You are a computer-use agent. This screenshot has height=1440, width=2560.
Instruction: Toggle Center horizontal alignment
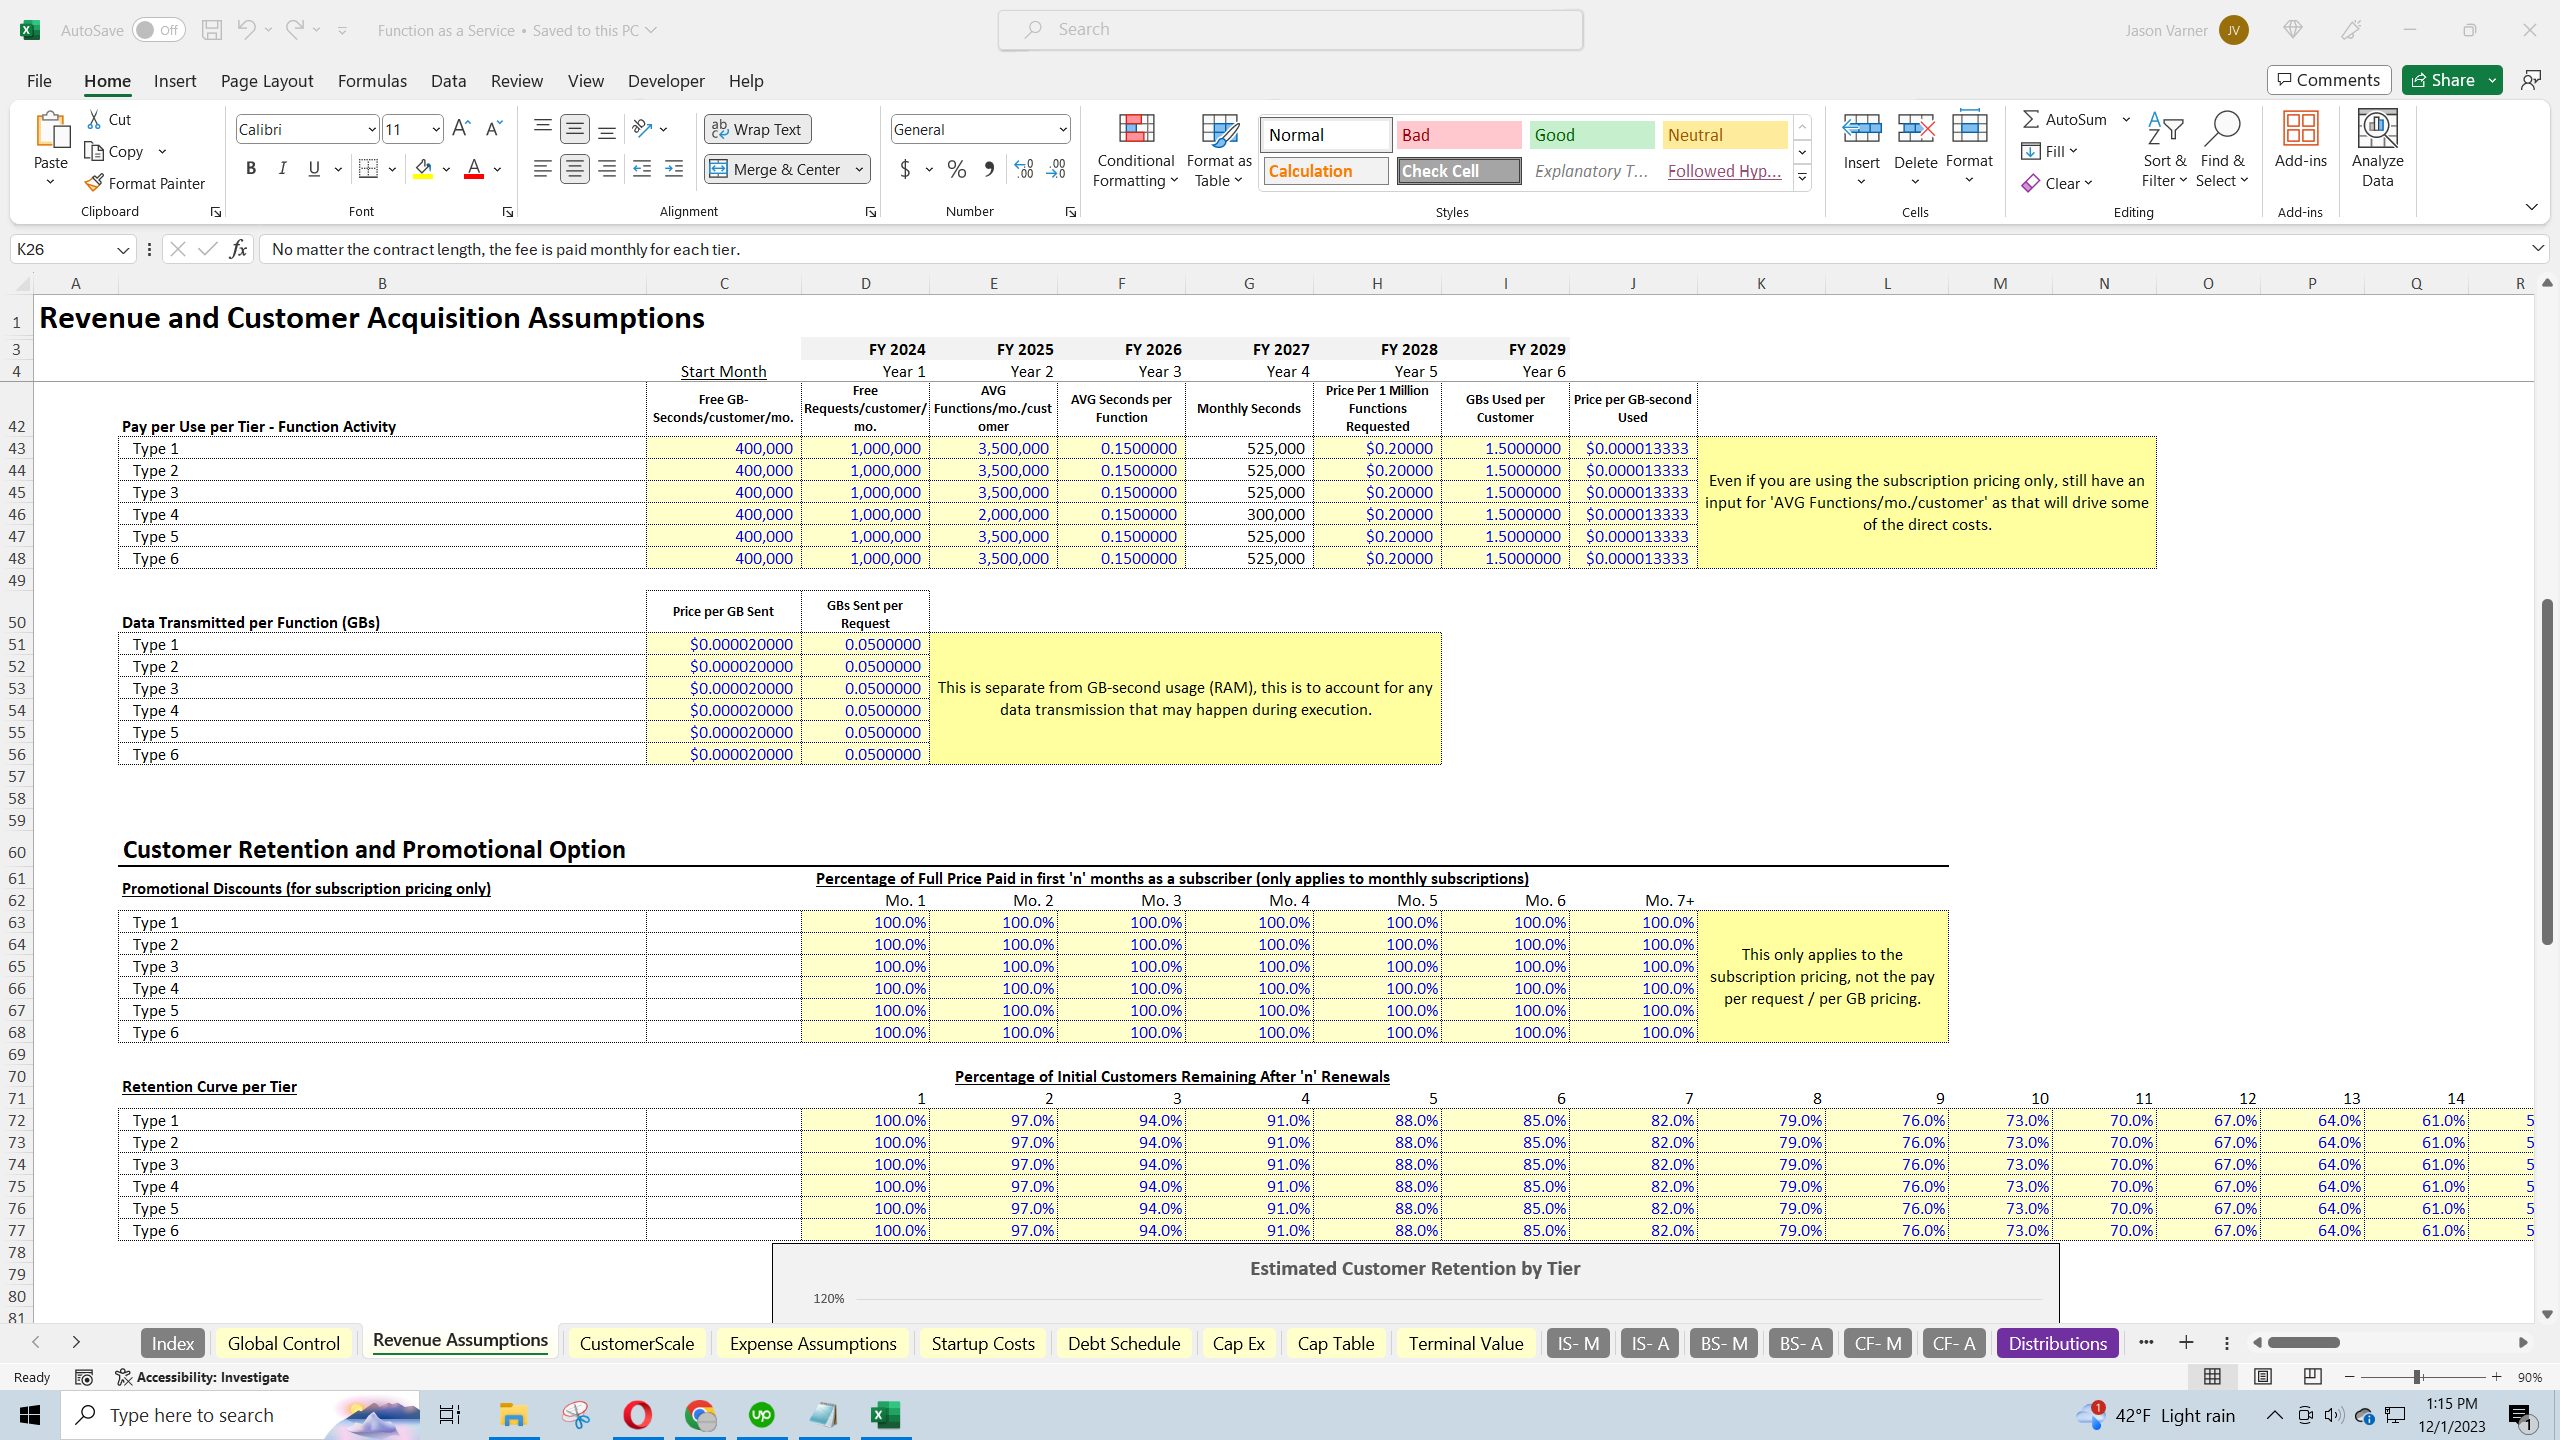click(575, 169)
